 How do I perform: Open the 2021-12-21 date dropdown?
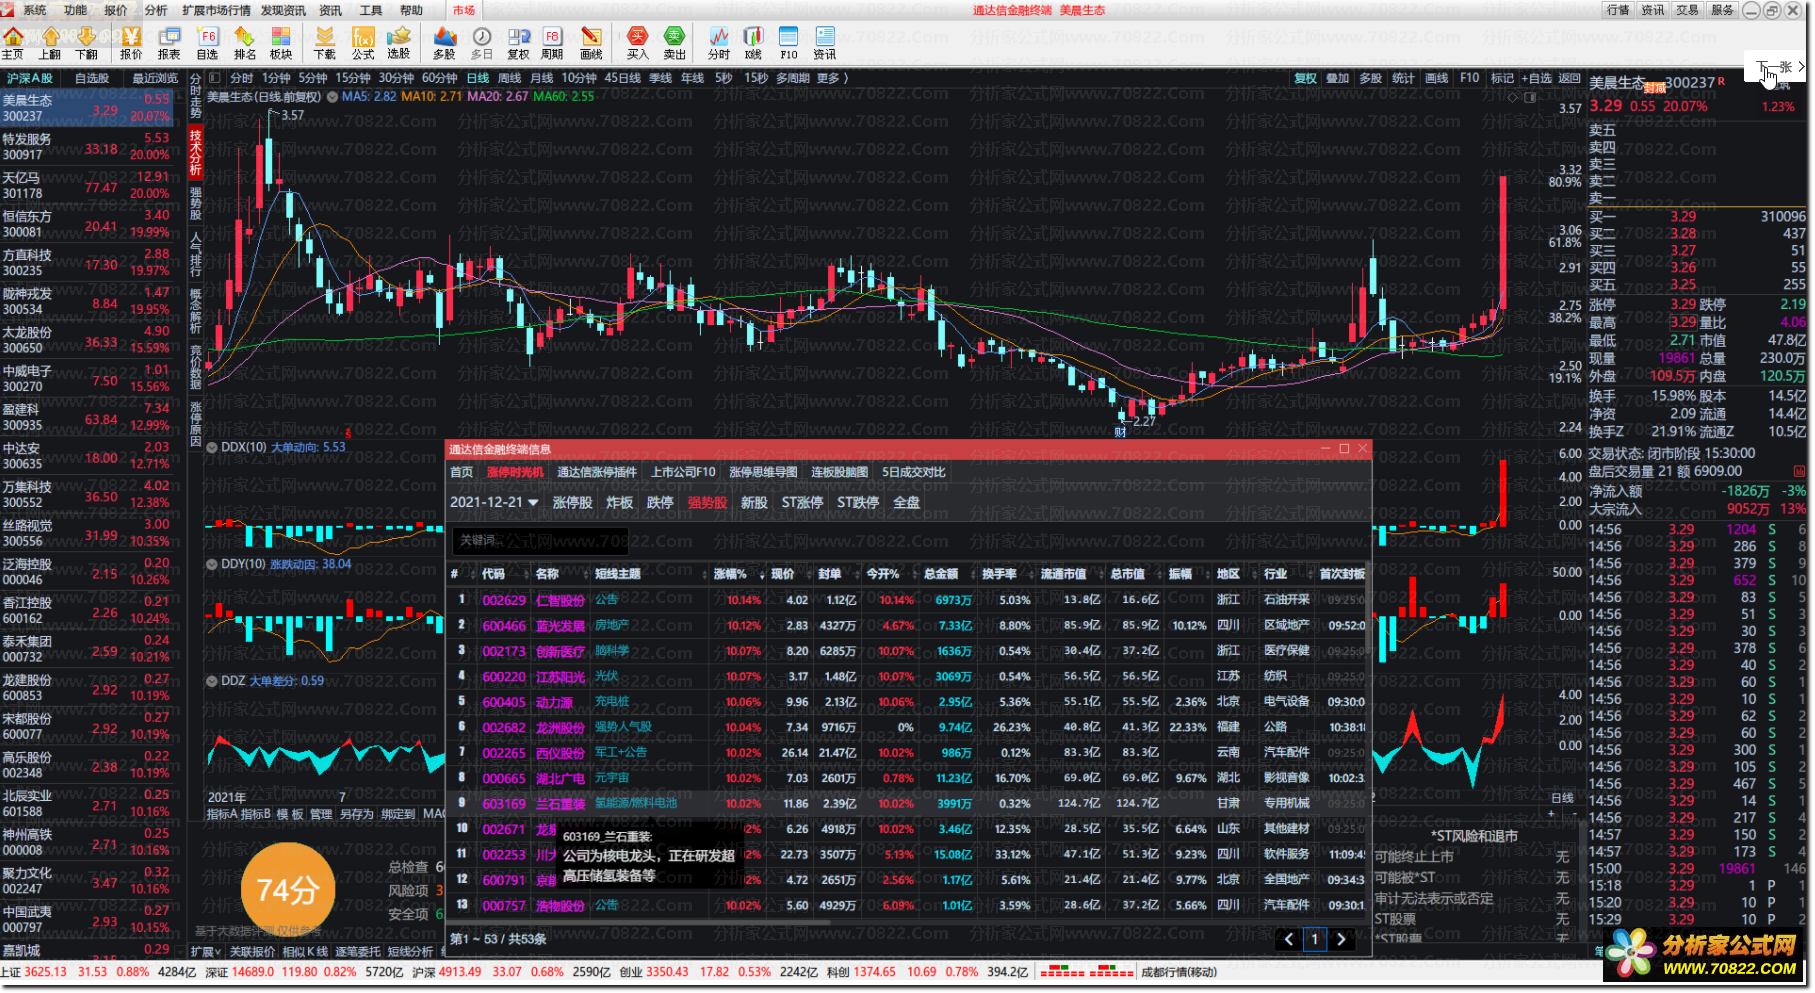[494, 503]
